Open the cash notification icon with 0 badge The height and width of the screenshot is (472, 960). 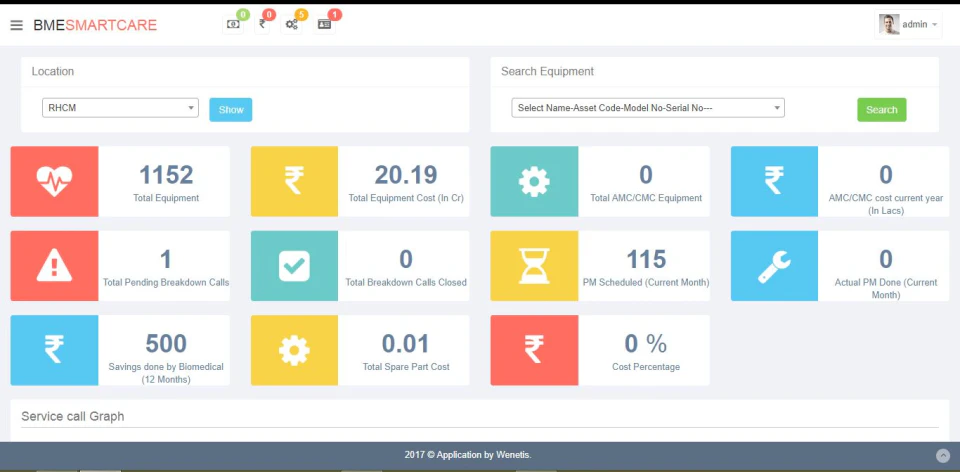pyautogui.click(x=233, y=24)
